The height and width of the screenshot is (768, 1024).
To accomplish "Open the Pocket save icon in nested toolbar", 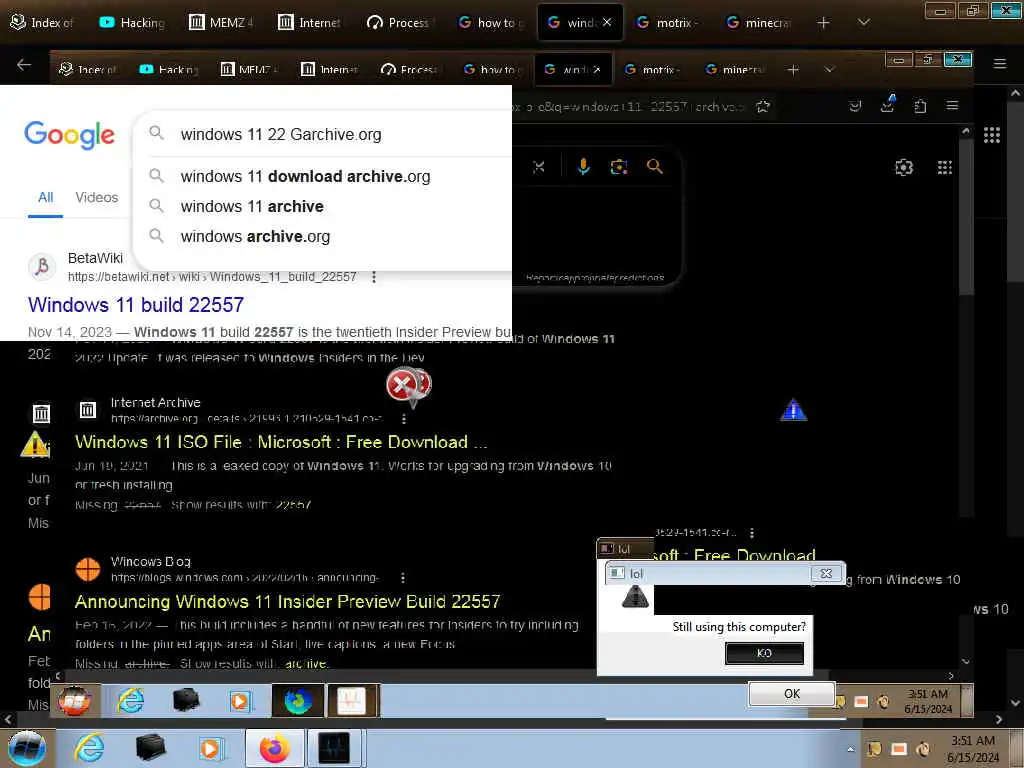I will click(855, 106).
